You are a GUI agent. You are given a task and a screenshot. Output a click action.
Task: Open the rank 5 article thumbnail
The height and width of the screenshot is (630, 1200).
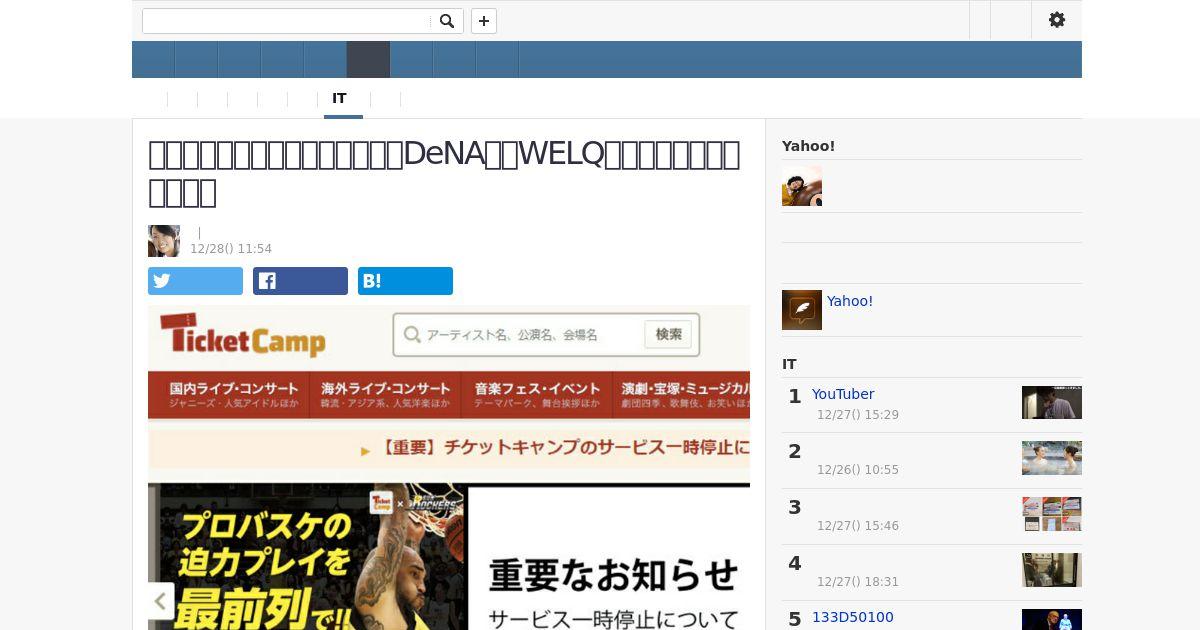[x=1052, y=620]
